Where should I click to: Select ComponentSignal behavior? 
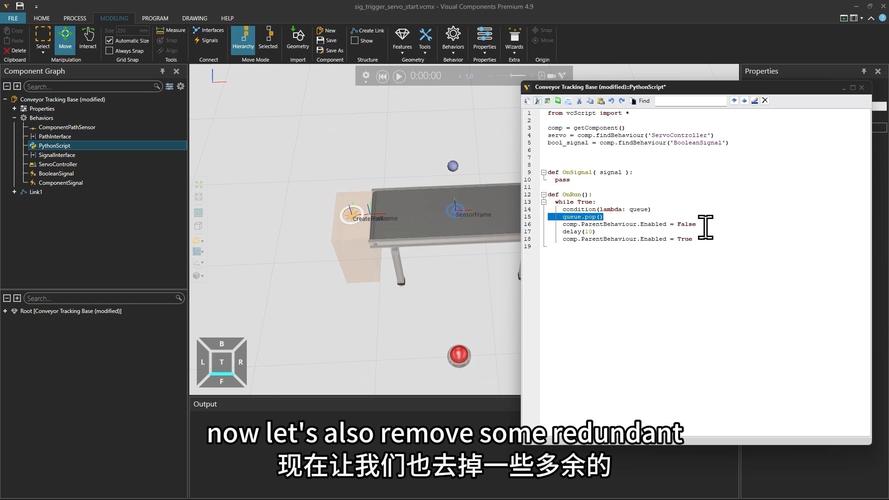click(x=61, y=183)
